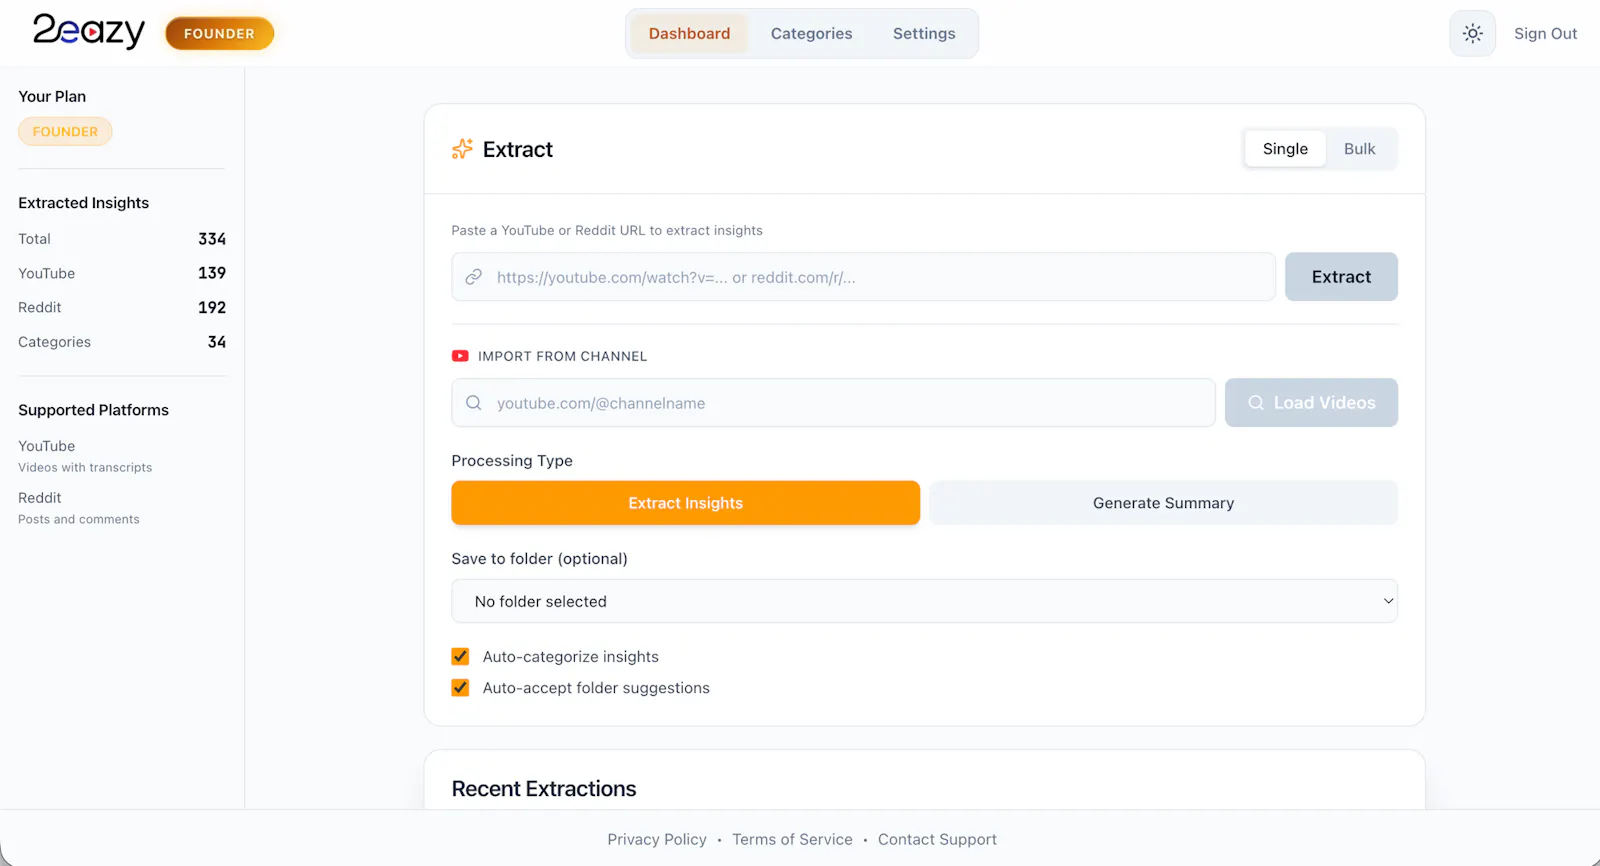Click the FOUNDER plan badge in sidebar
Image resolution: width=1600 pixels, height=866 pixels.
[x=65, y=132]
